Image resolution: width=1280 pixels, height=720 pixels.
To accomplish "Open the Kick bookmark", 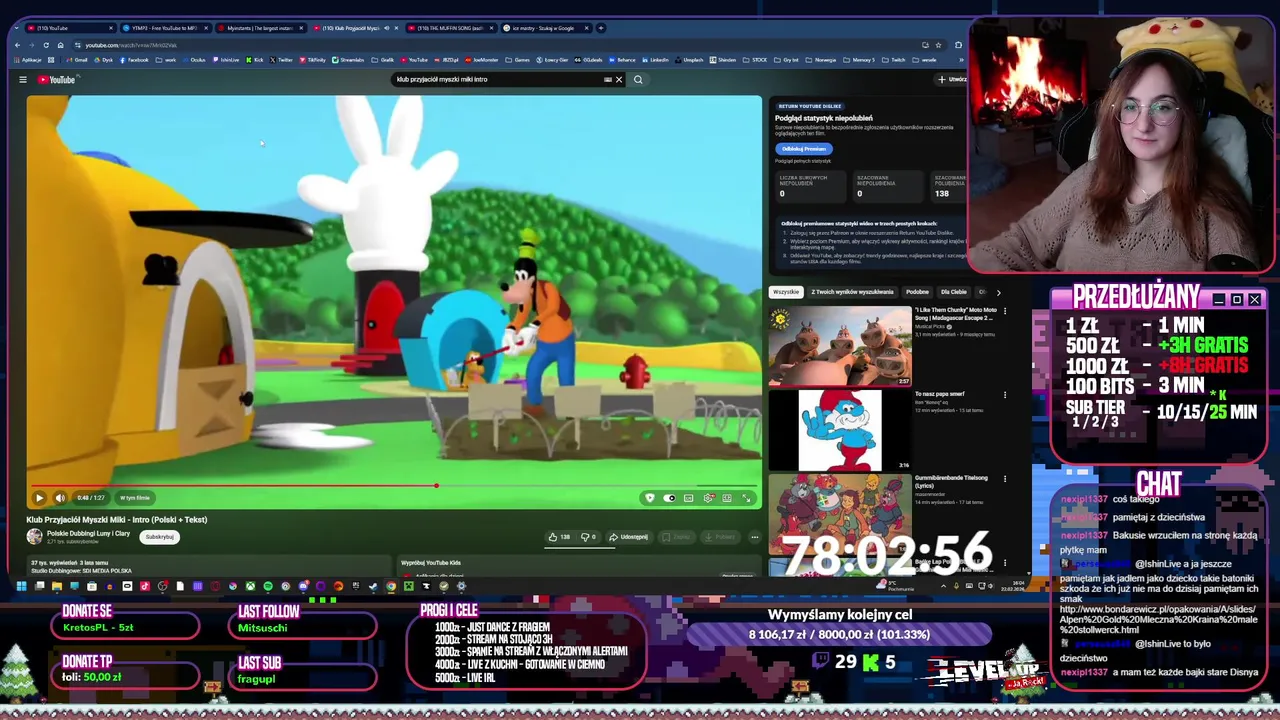I will pos(255,60).
